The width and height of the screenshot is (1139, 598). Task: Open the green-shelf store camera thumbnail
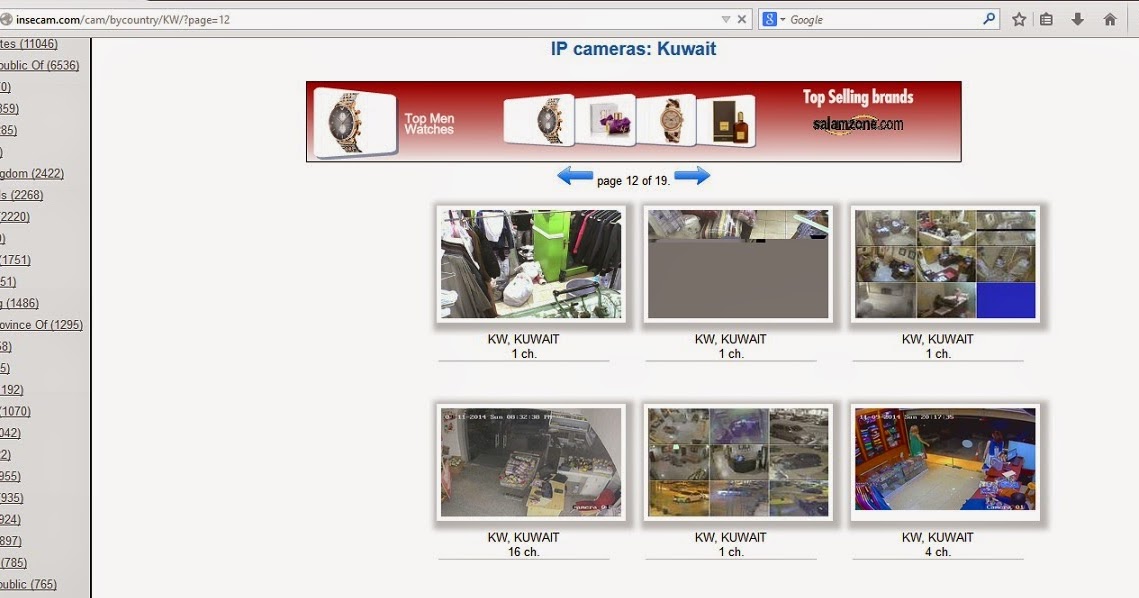click(x=528, y=263)
